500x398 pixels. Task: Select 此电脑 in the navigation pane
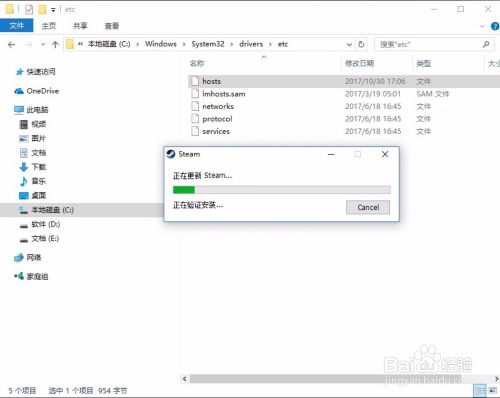pos(31,110)
